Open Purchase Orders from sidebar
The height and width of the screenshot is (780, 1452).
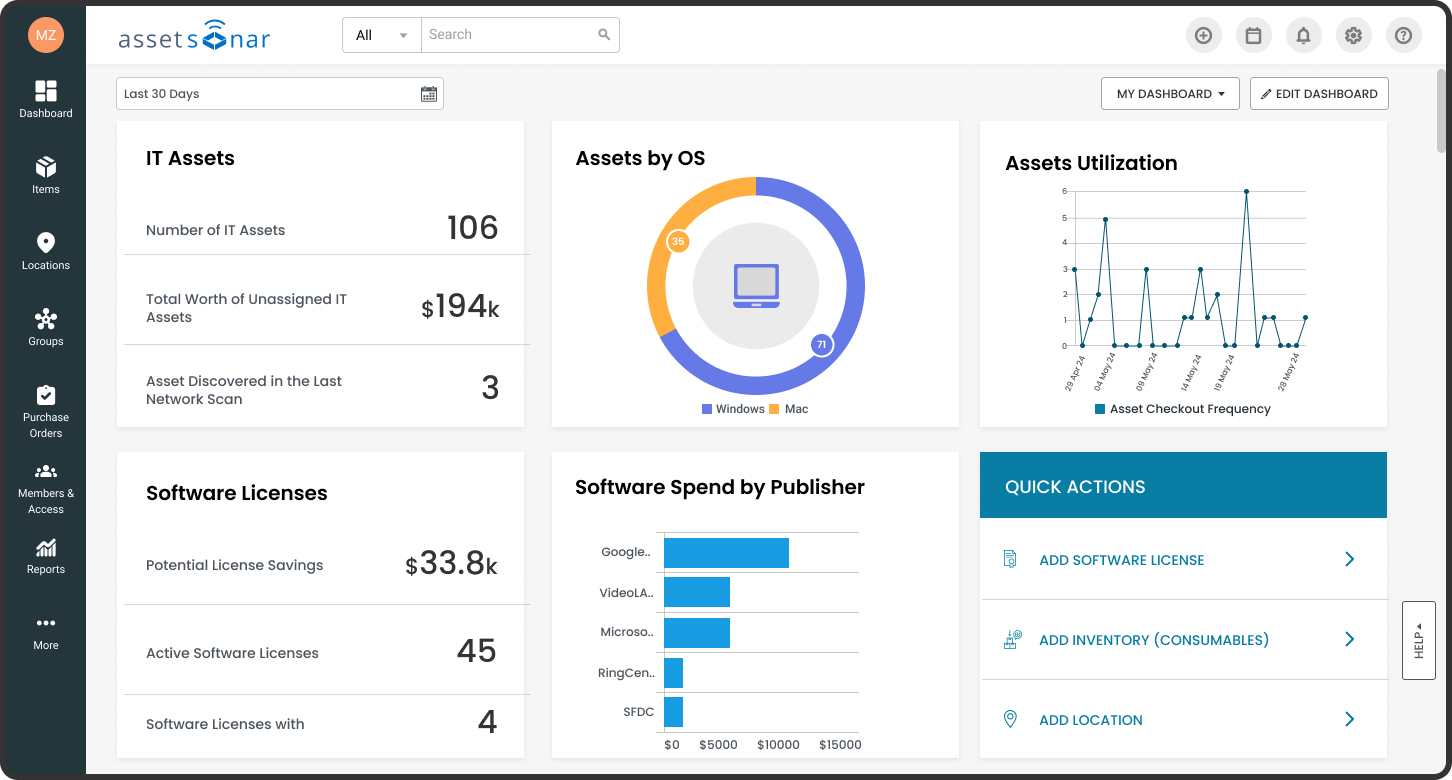pos(46,410)
